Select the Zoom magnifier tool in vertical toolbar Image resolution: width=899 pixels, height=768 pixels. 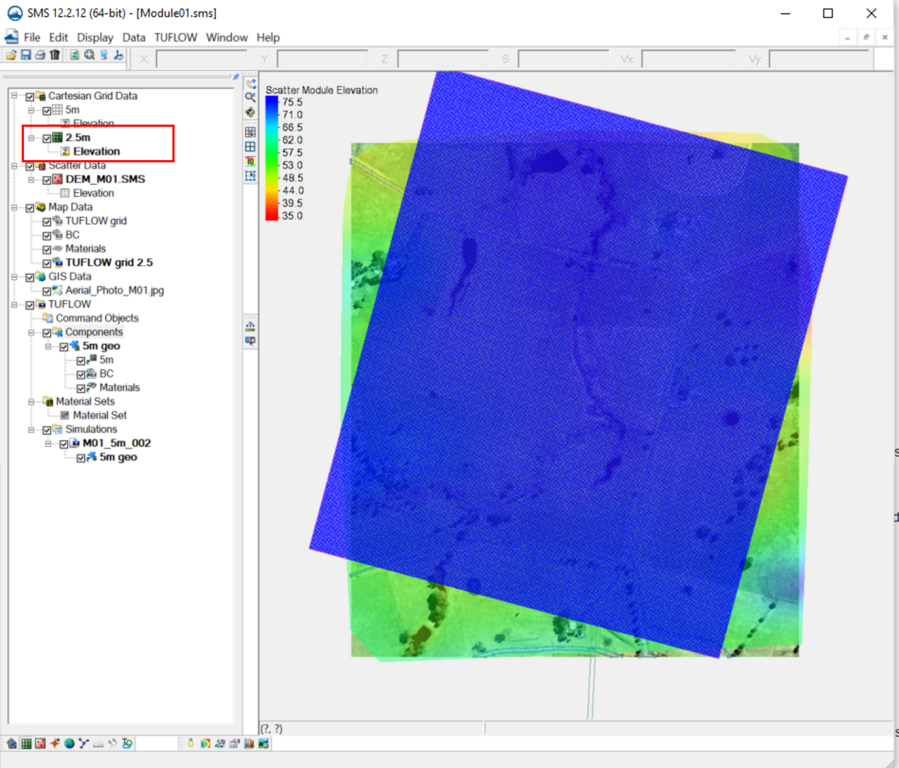click(250, 97)
